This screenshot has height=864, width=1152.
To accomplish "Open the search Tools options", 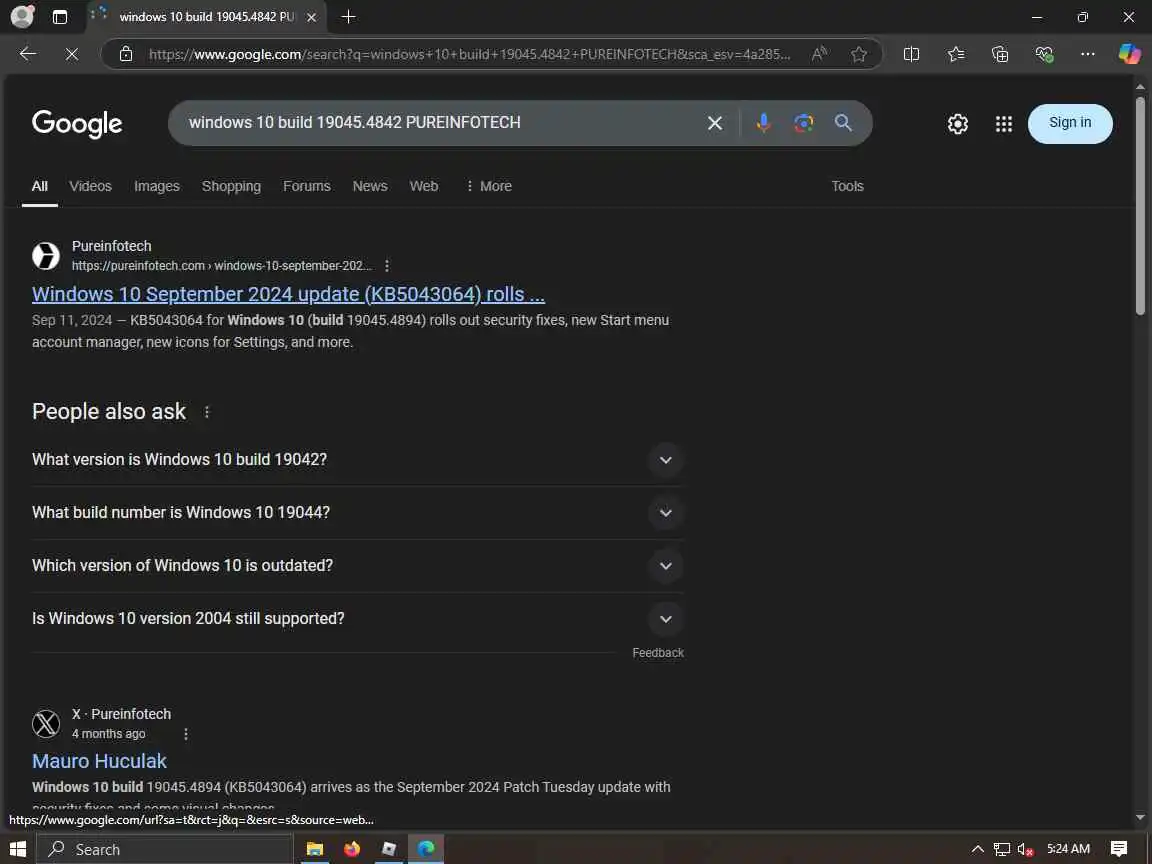I will point(847,187).
